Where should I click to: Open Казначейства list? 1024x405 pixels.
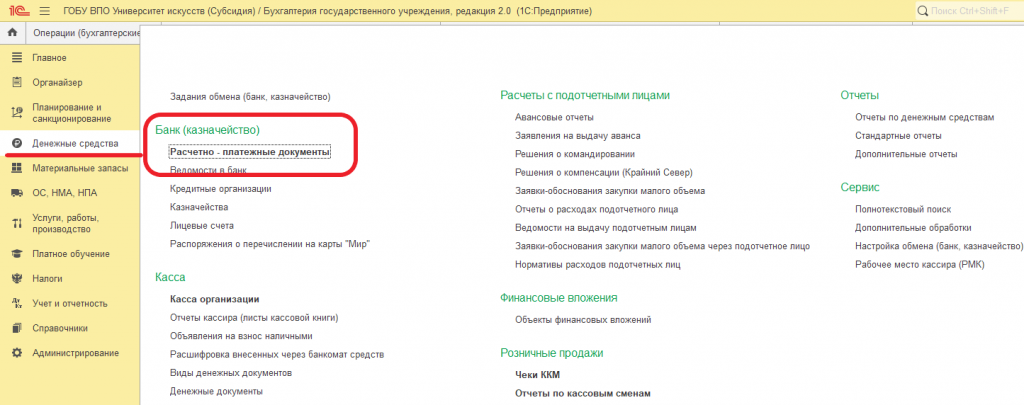click(x=199, y=206)
